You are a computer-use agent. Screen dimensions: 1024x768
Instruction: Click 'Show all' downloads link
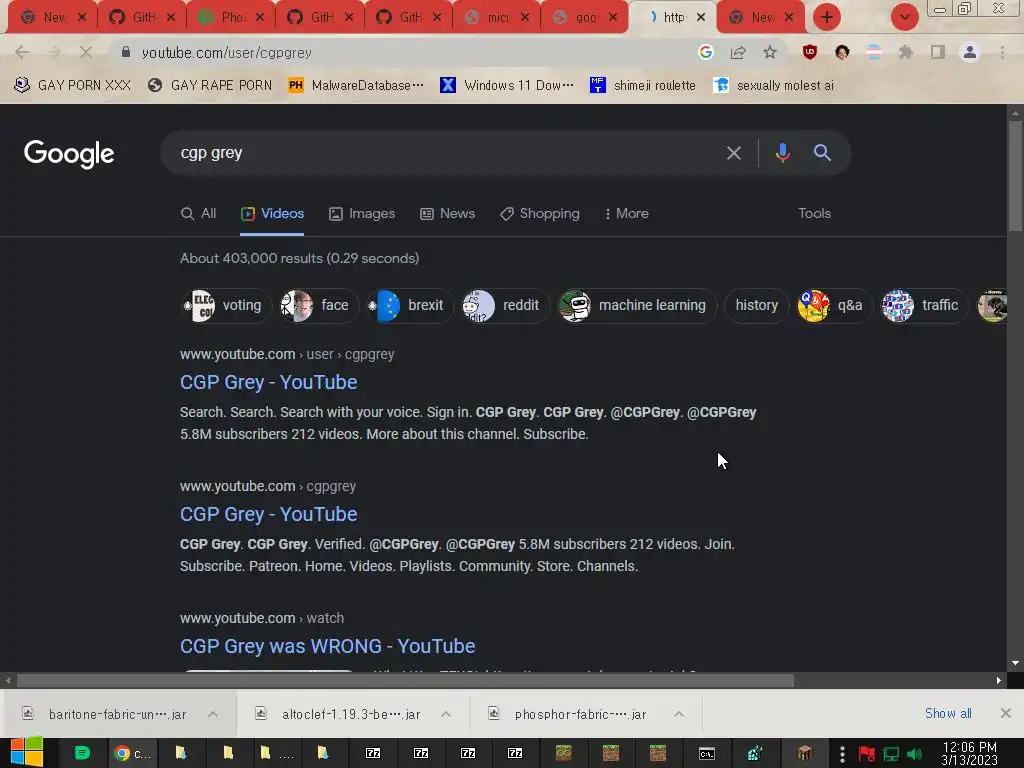tap(948, 713)
